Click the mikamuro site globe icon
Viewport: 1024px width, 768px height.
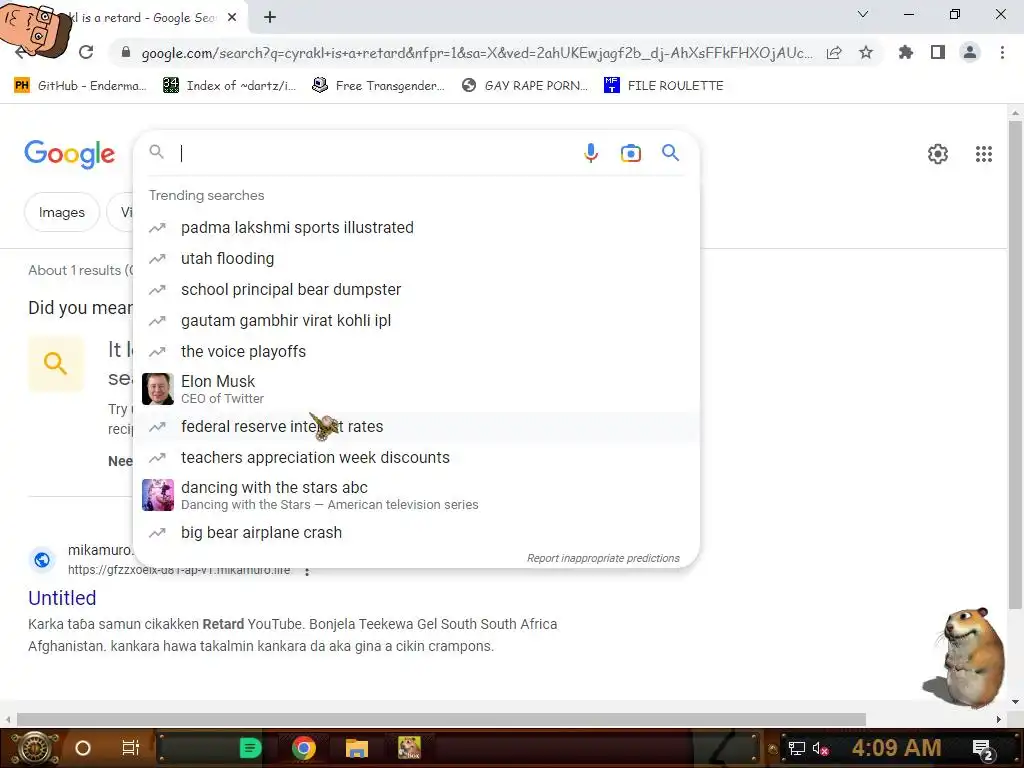click(42, 560)
